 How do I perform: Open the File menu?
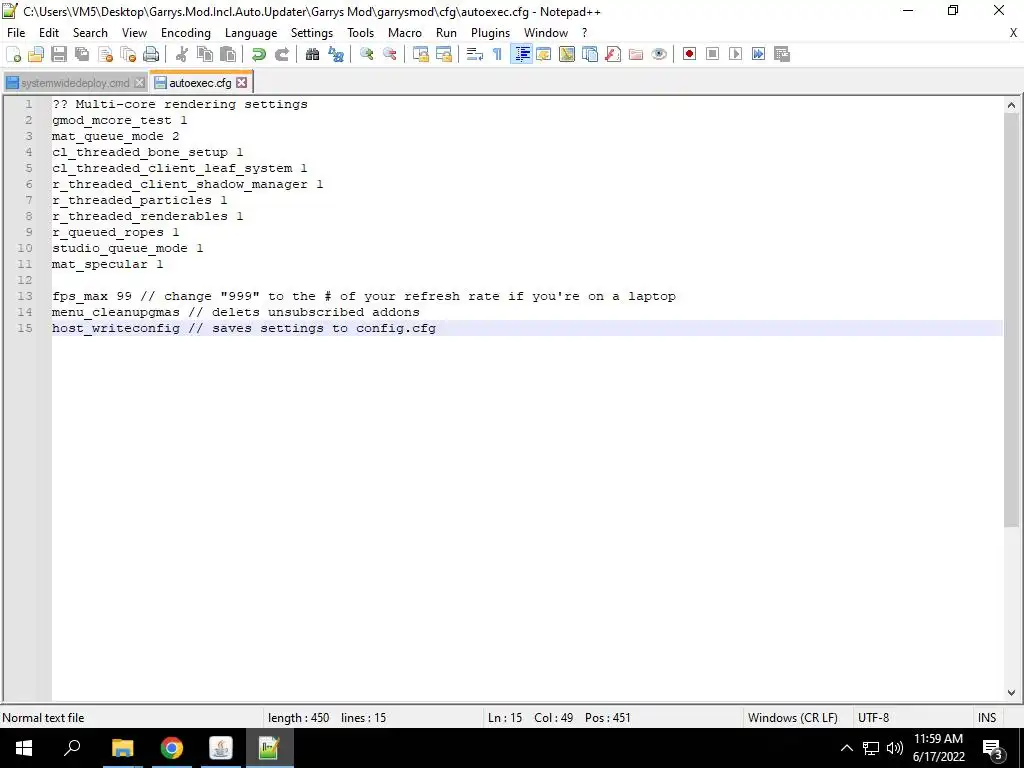(x=16, y=33)
